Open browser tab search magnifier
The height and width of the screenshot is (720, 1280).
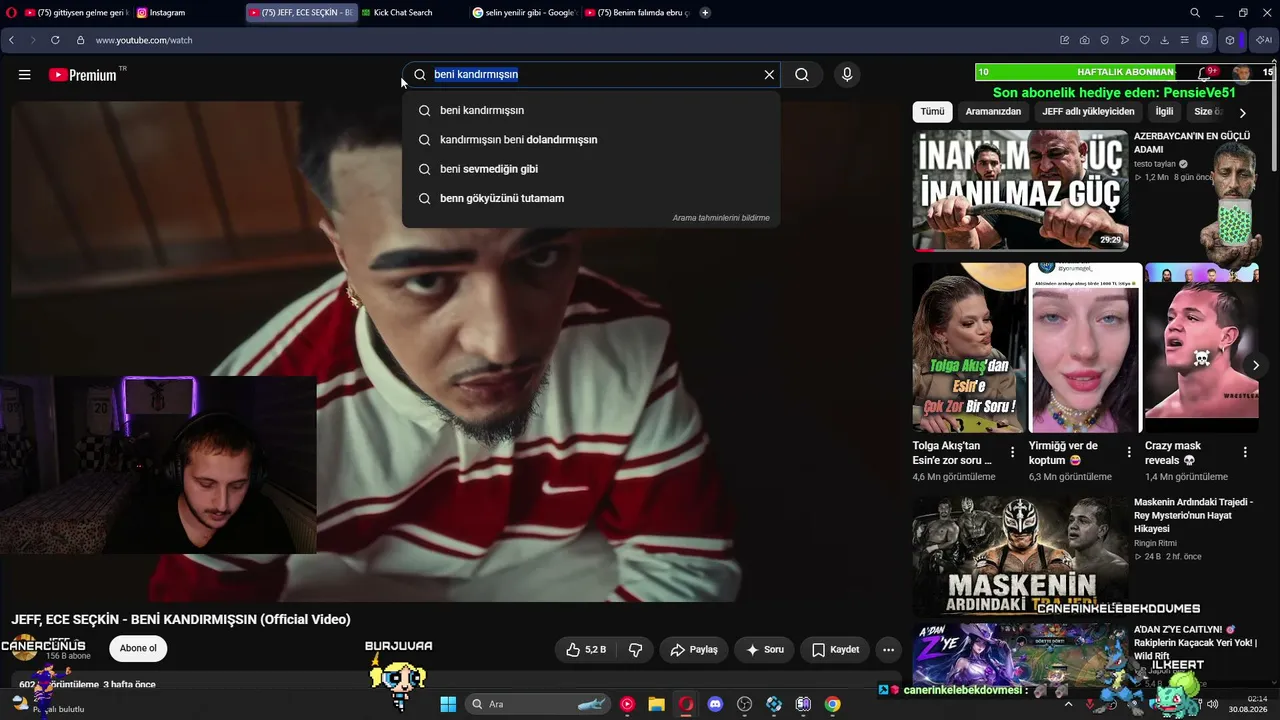click(1195, 13)
